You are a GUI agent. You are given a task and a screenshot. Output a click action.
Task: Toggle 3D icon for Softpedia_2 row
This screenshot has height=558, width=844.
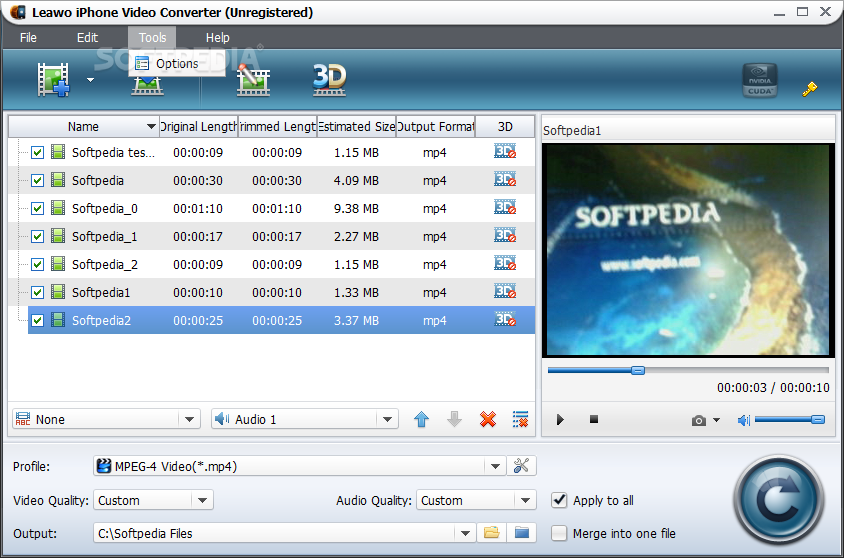(x=505, y=264)
